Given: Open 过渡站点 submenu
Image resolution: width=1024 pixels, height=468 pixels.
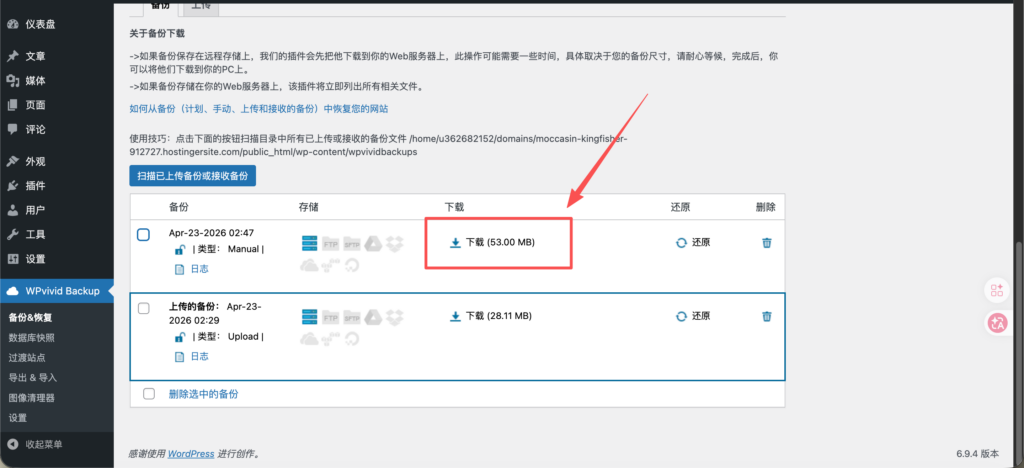Looking at the screenshot, I should [27, 358].
